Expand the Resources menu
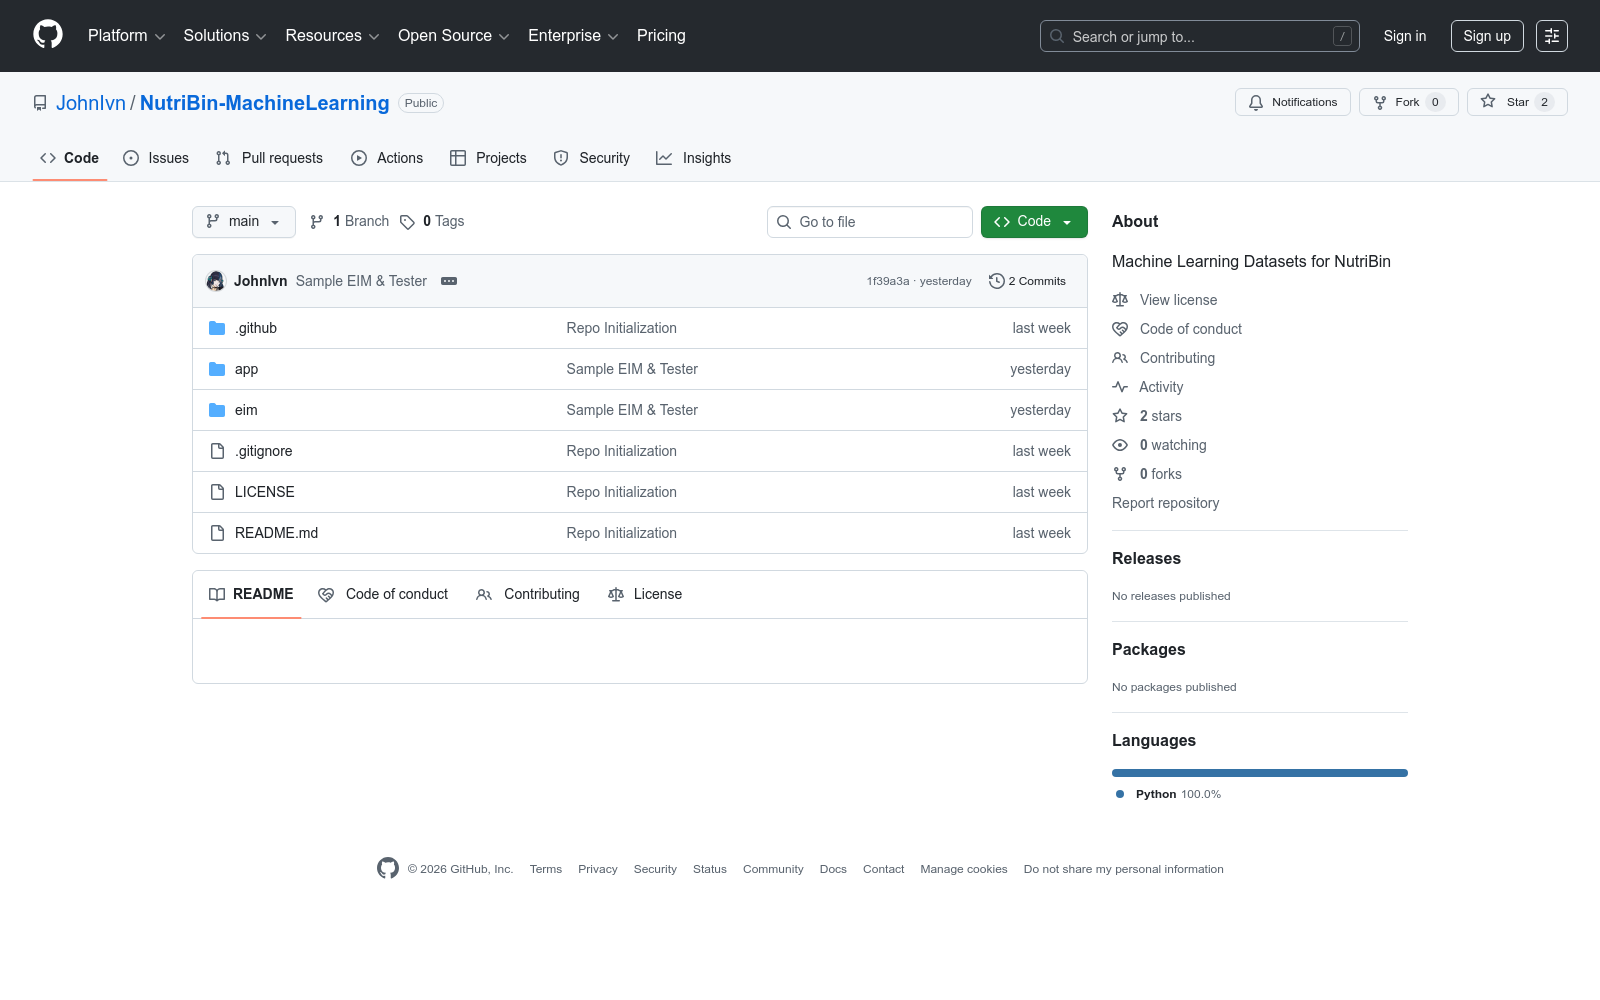The width and height of the screenshot is (1600, 1000). [332, 36]
